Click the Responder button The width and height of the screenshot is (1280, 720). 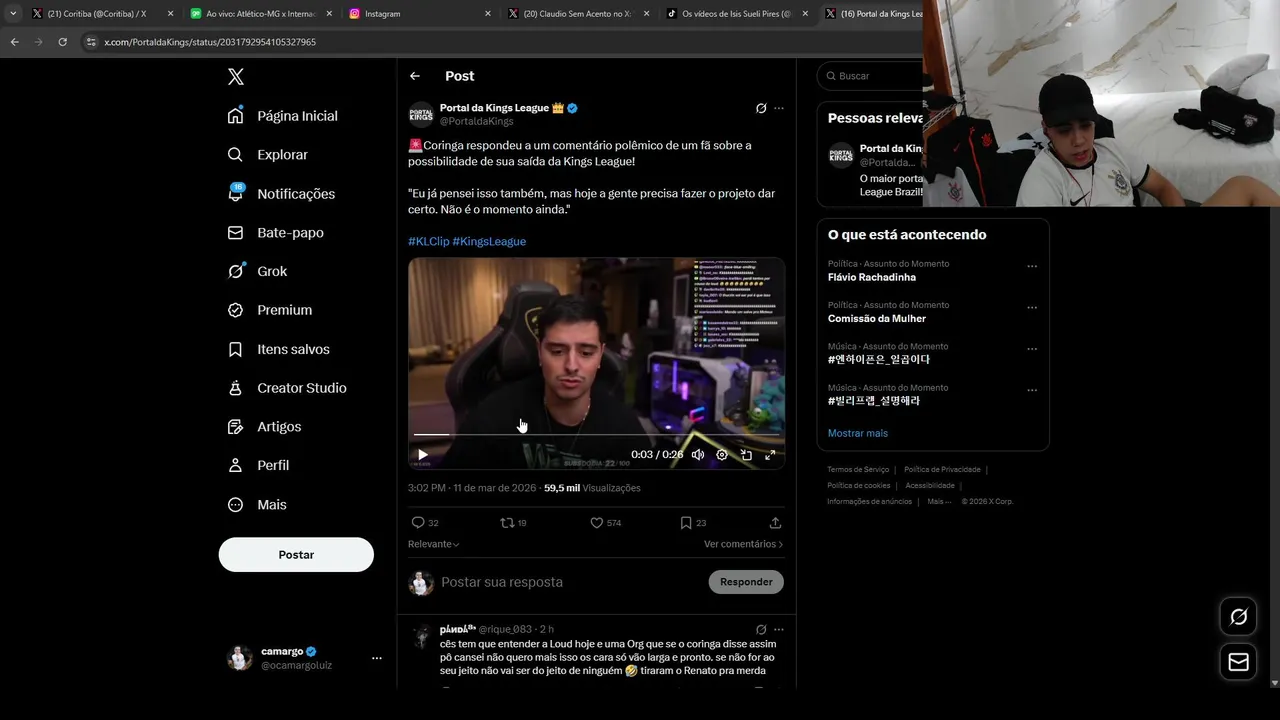click(746, 582)
